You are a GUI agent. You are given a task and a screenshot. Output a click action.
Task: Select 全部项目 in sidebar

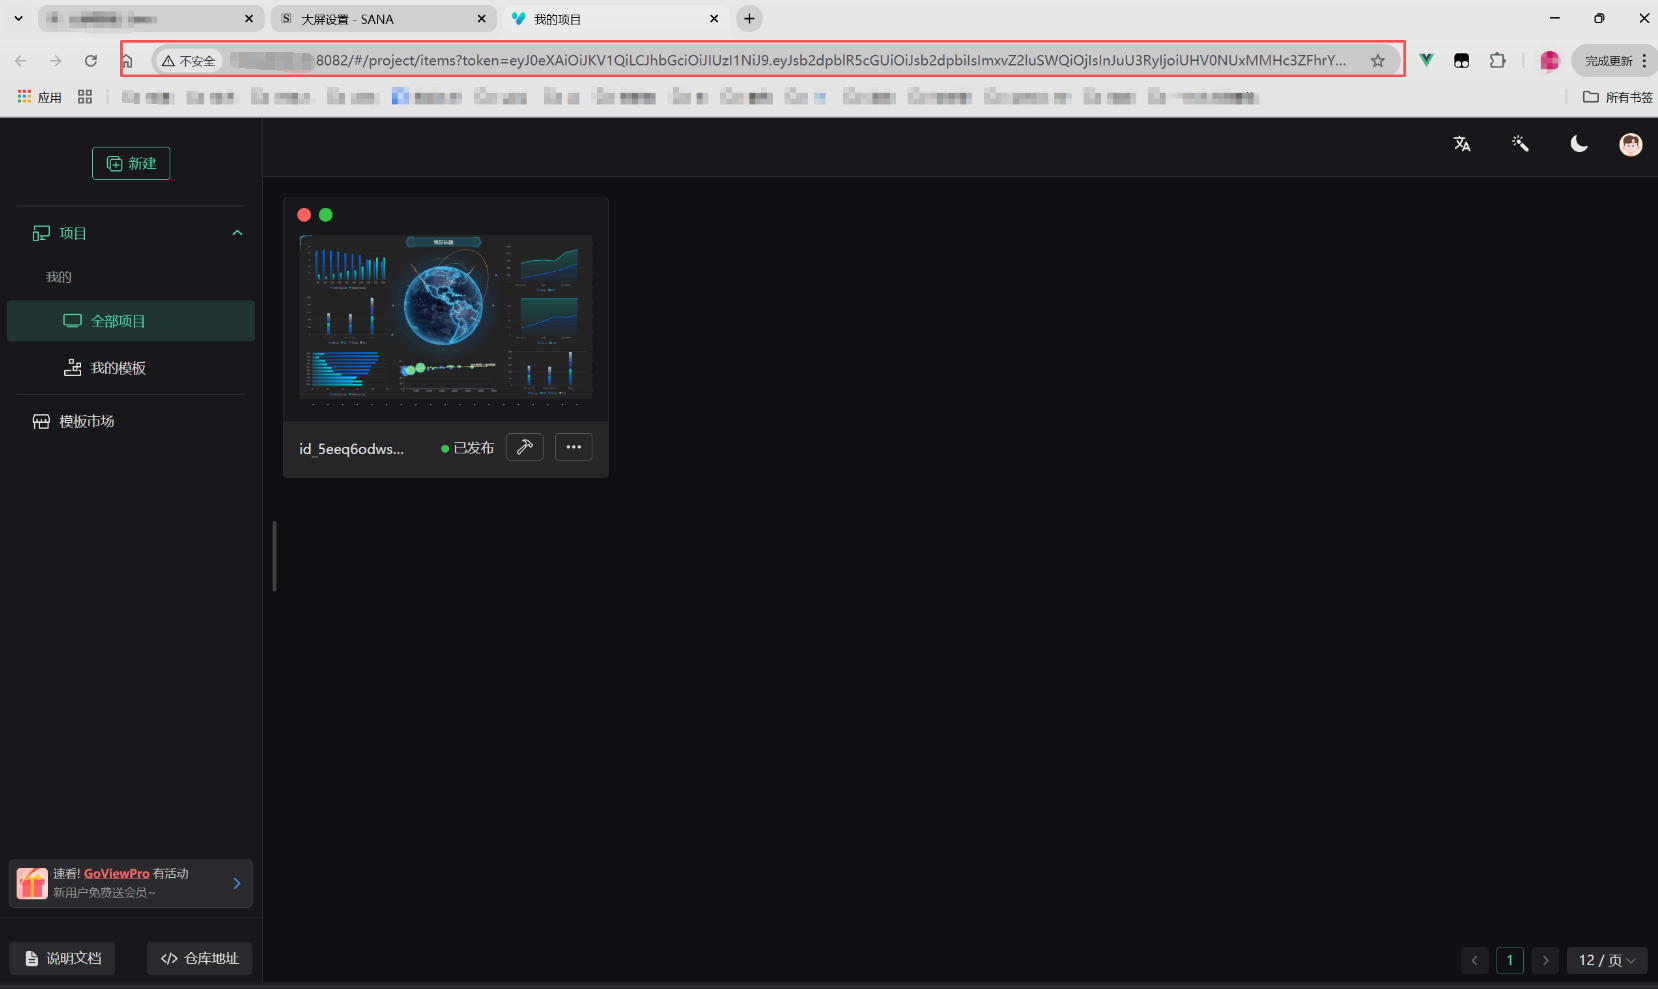[x=131, y=321]
